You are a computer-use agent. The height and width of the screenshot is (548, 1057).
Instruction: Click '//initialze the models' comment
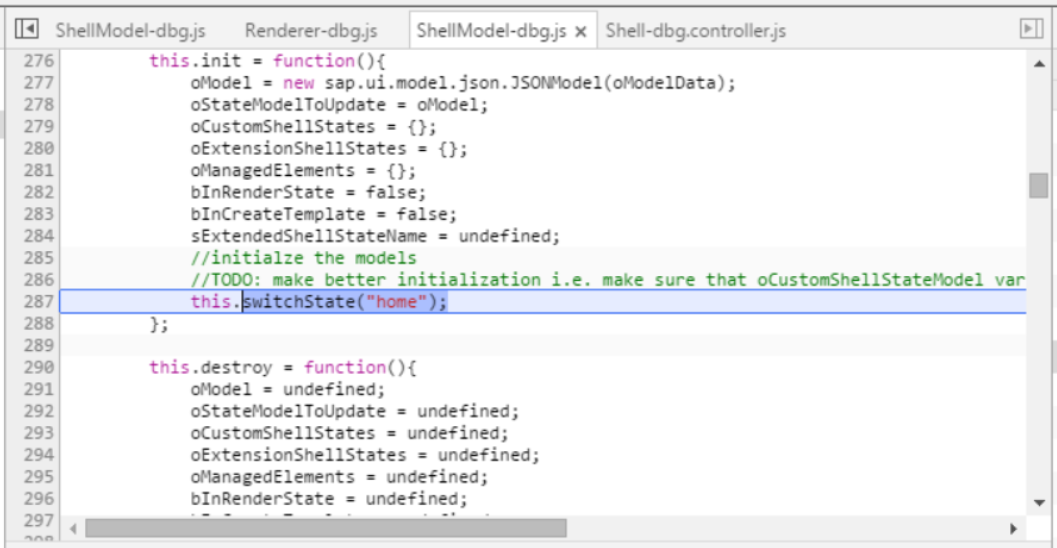[x=303, y=257]
